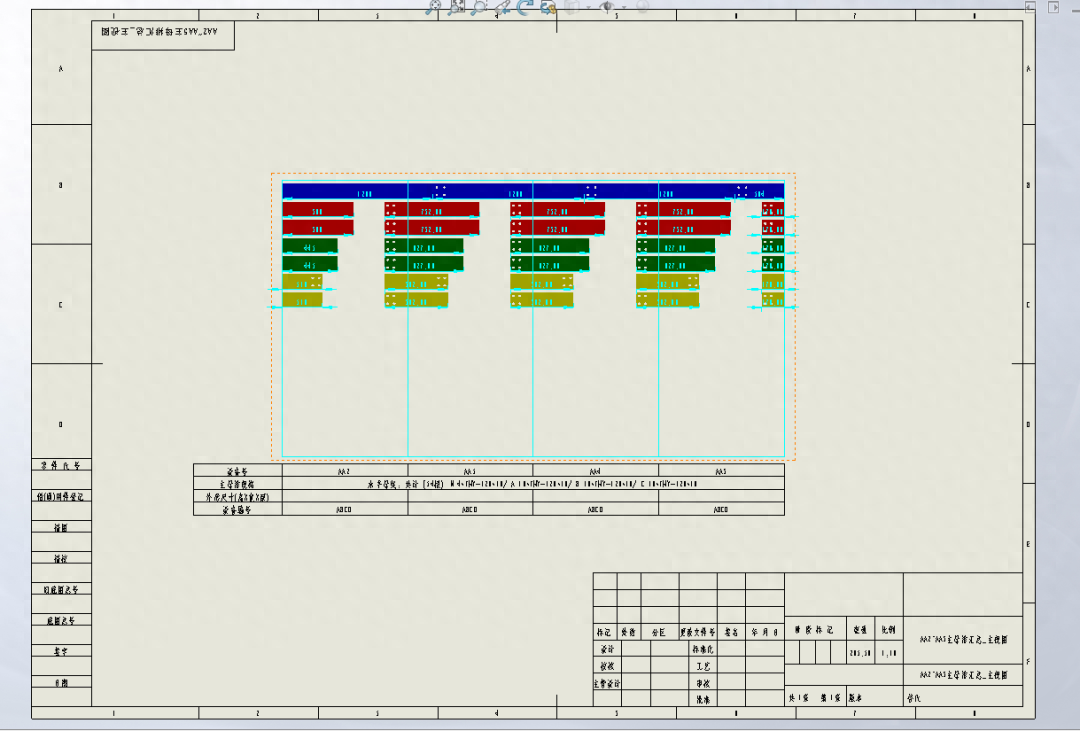Viewport: 1080px width, 731px height.
Task: Click the 日期 cell in the left margin
Action: click(x=61, y=683)
